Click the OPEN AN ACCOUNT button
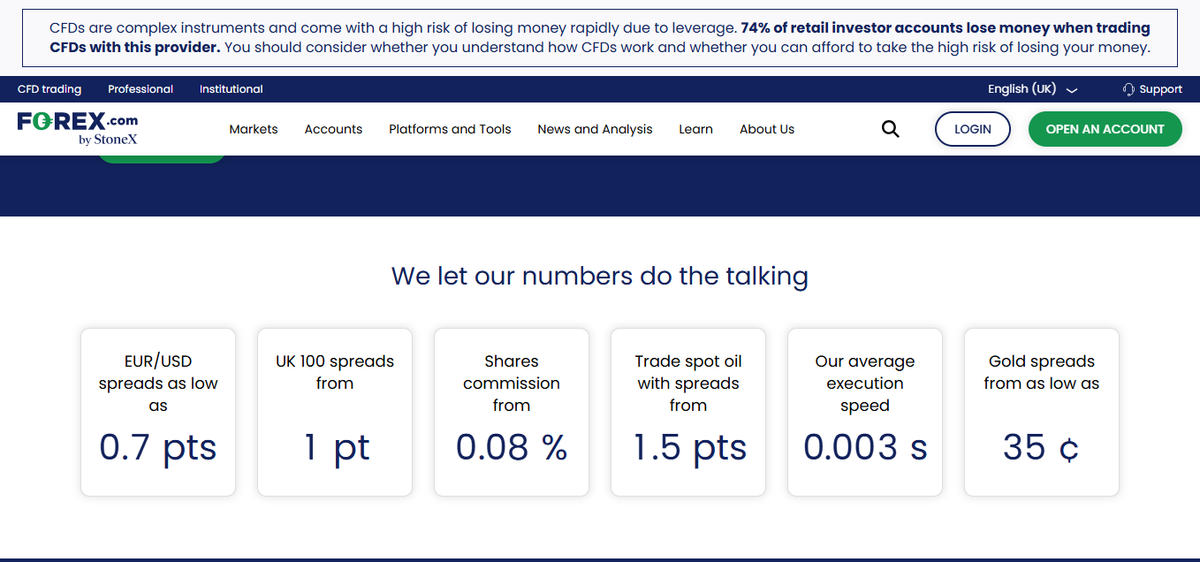Image resolution: width=1200 pixels, height=562 pixels. [x=1105, y=129]
